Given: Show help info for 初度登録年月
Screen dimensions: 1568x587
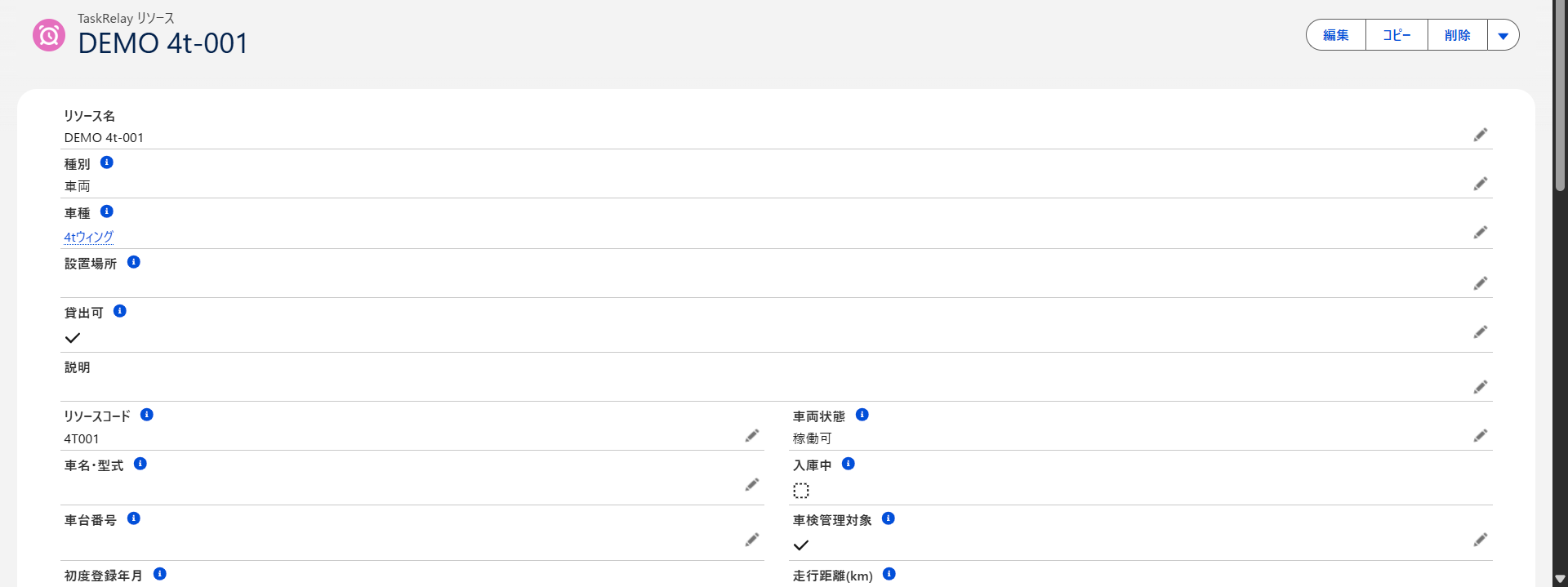Looking at the screenshot, I should (159, 574).
